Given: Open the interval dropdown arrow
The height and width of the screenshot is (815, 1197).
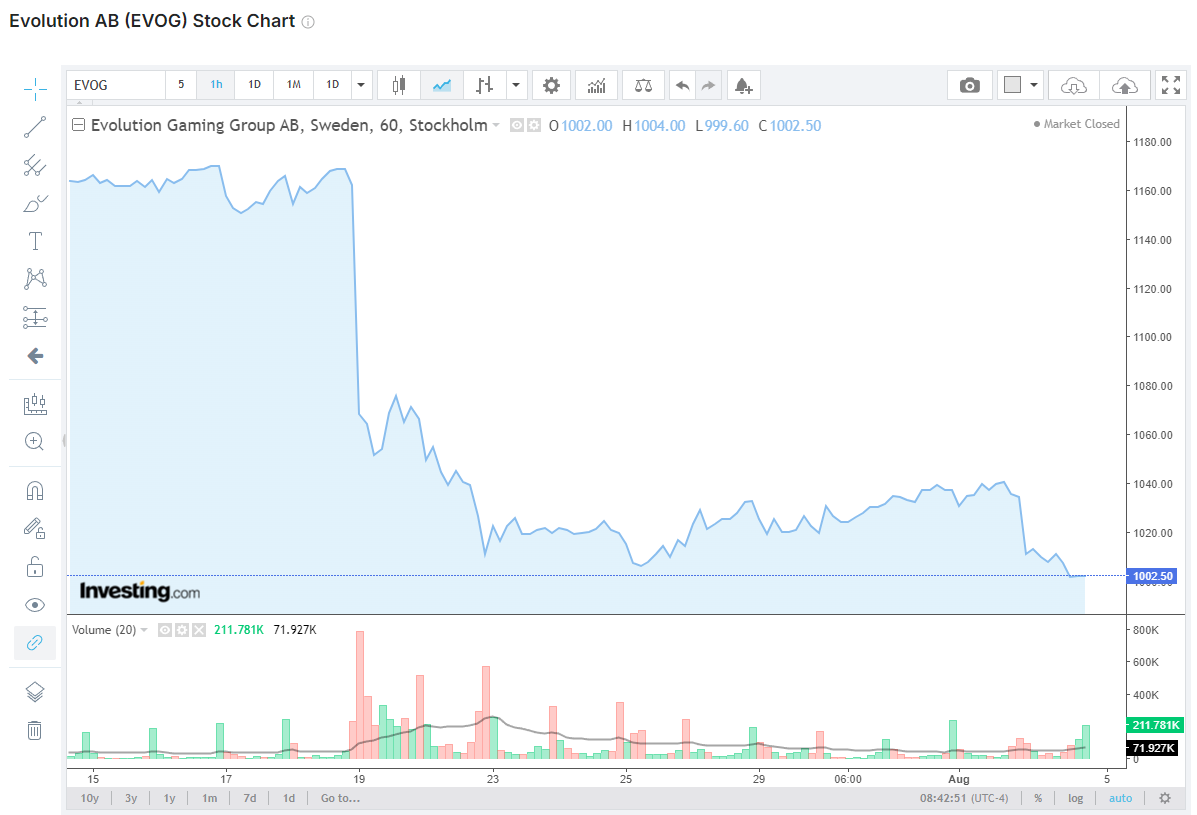Looking at the screenshot, I should pos(361,85).
